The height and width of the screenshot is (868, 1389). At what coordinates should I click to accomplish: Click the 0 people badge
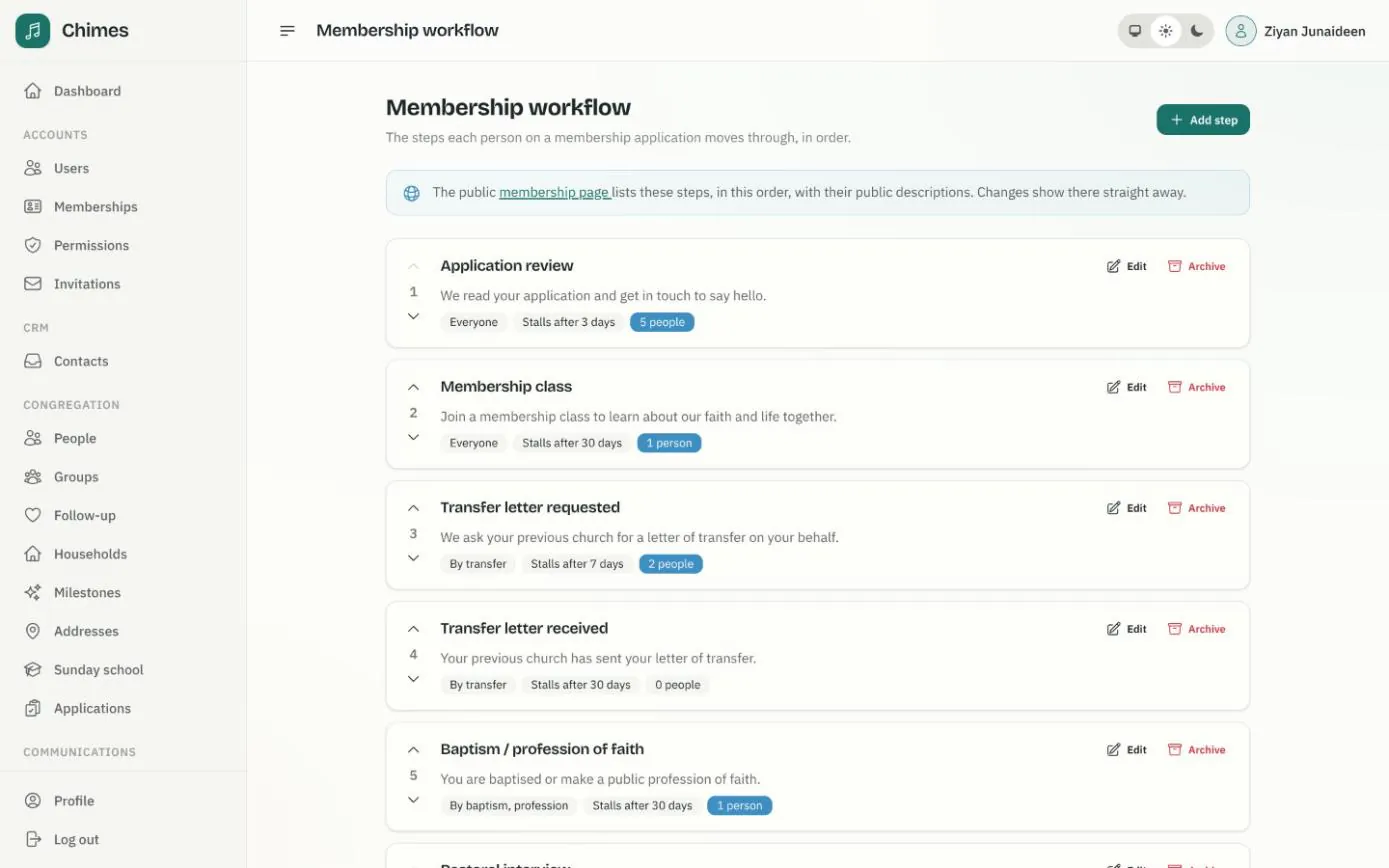tap(677, 685)
